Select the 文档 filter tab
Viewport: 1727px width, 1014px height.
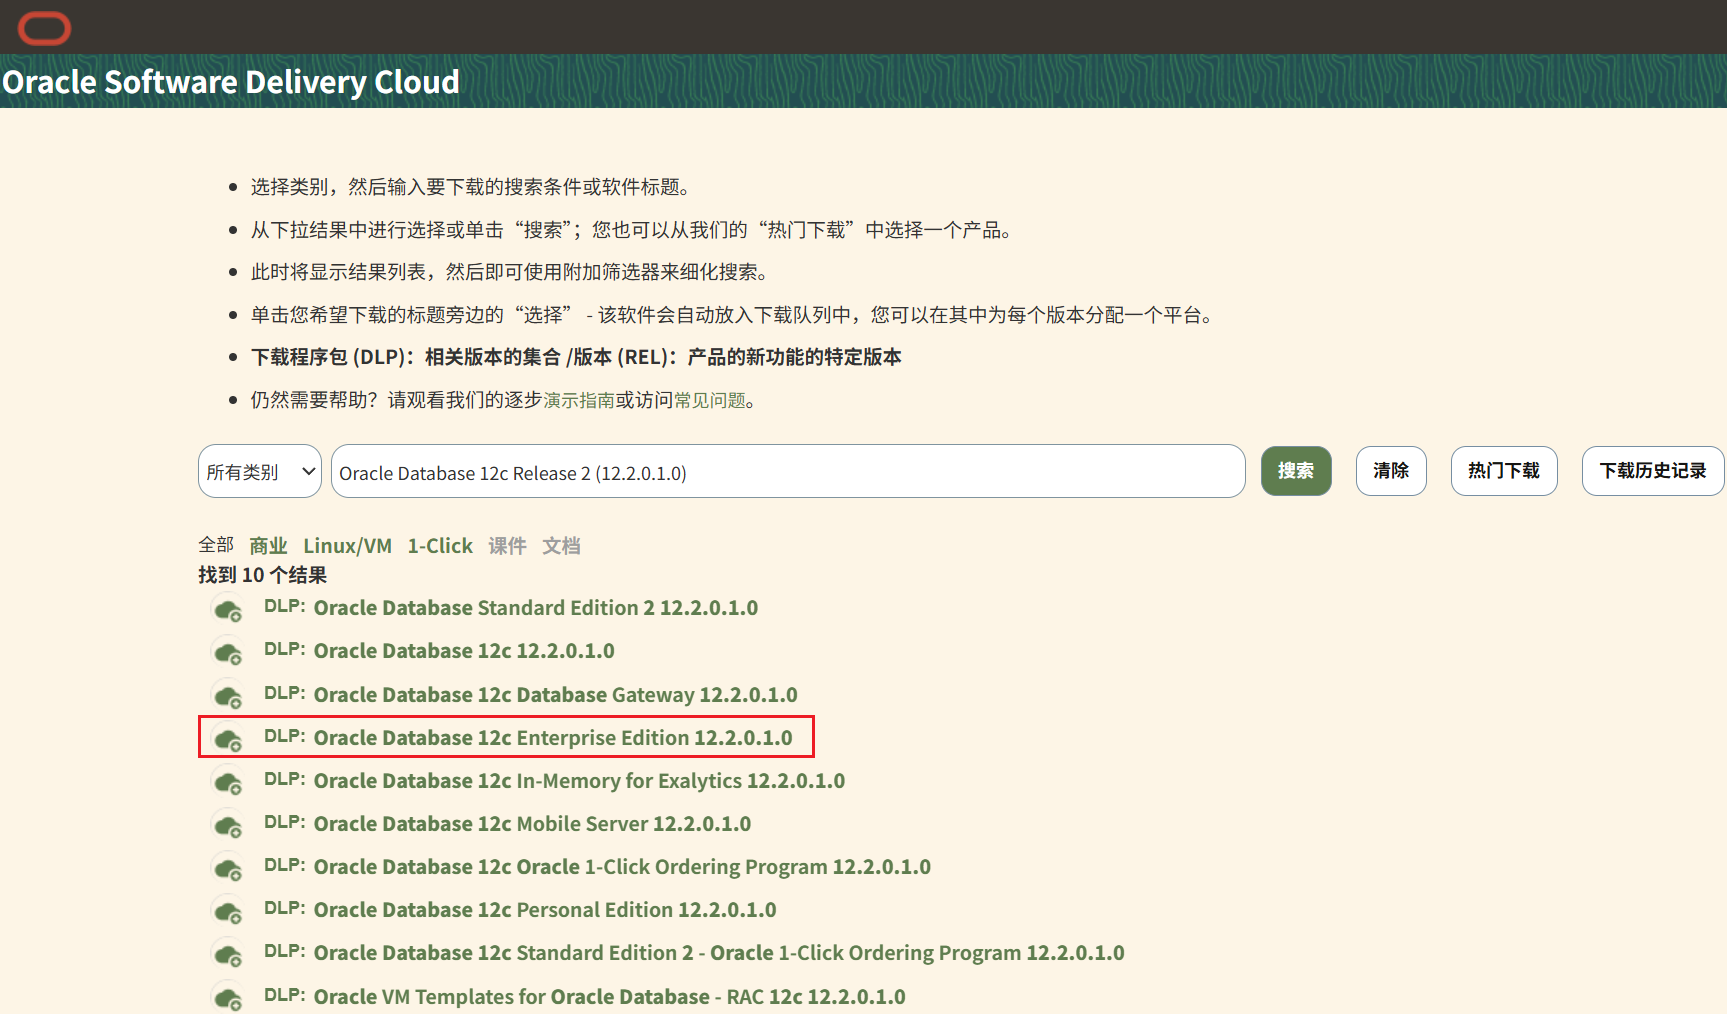point(561,545)
